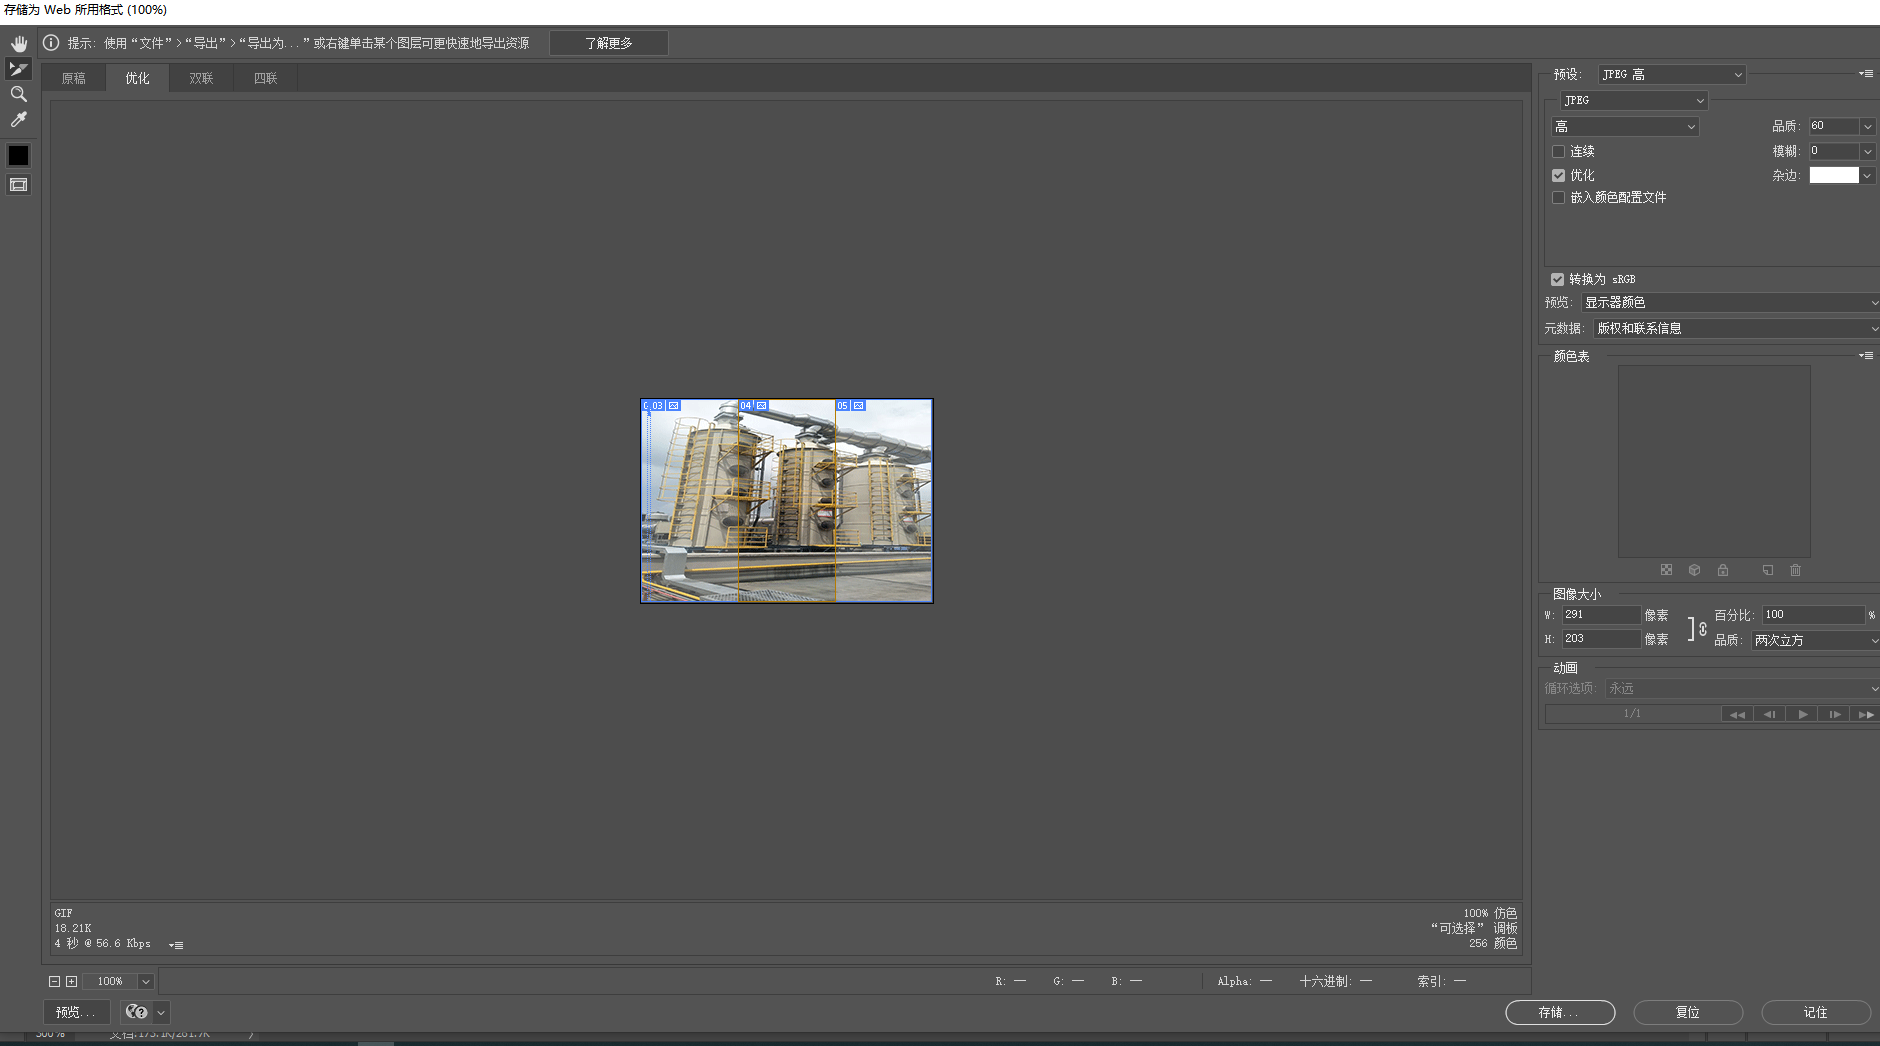Open the 颜色表 panel menu

tap(1866, 355)
